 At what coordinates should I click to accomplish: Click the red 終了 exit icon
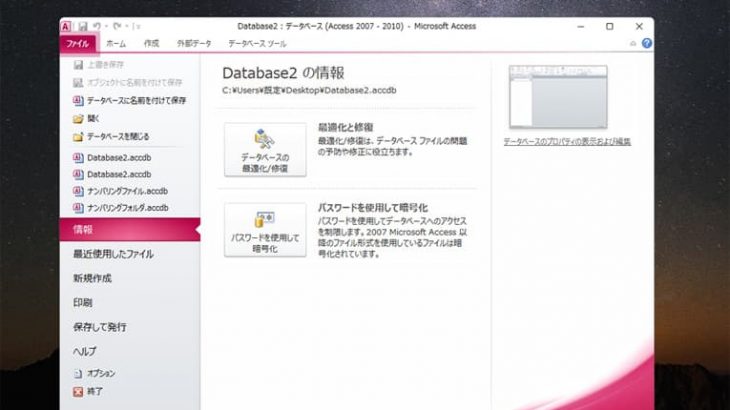click(78, 392)
